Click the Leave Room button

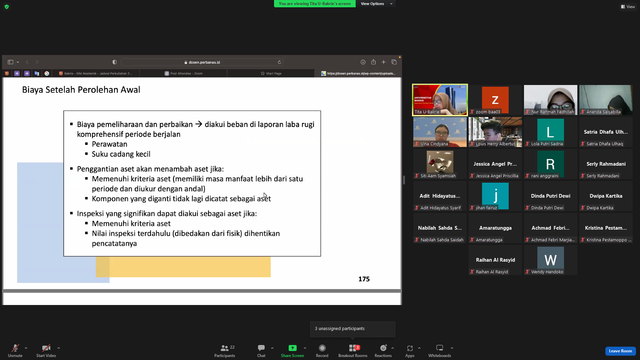[620, 351]
